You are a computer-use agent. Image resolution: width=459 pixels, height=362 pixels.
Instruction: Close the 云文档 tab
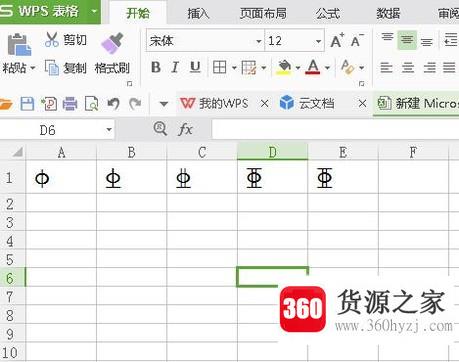(x=362, y=104)
